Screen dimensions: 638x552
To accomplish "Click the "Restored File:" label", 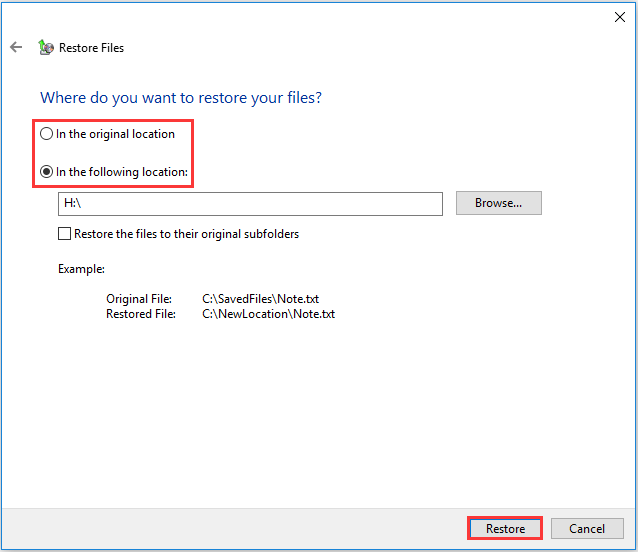I will (x=141, y=314).
